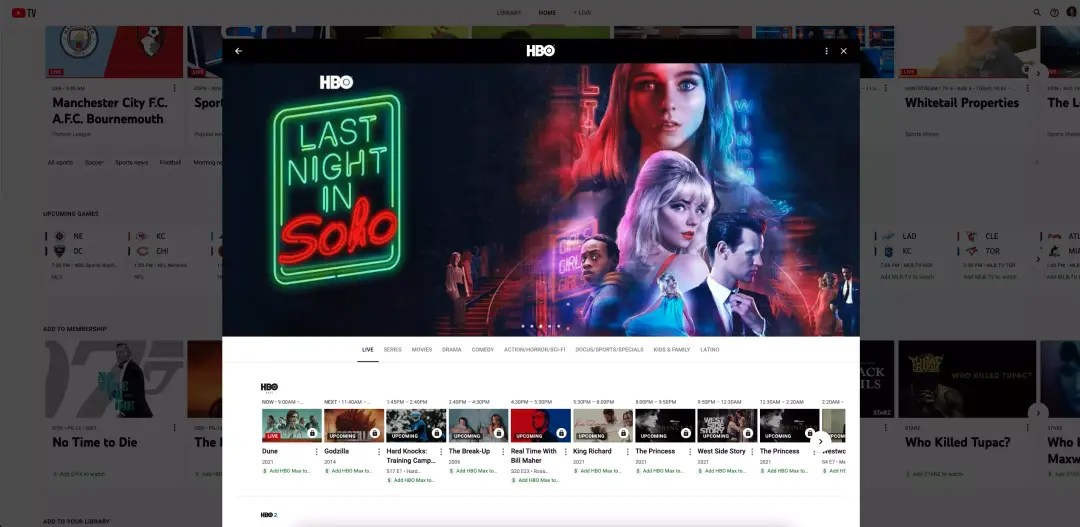Close the HBO channel panel
1080x527 pixels.
point(844,51)
